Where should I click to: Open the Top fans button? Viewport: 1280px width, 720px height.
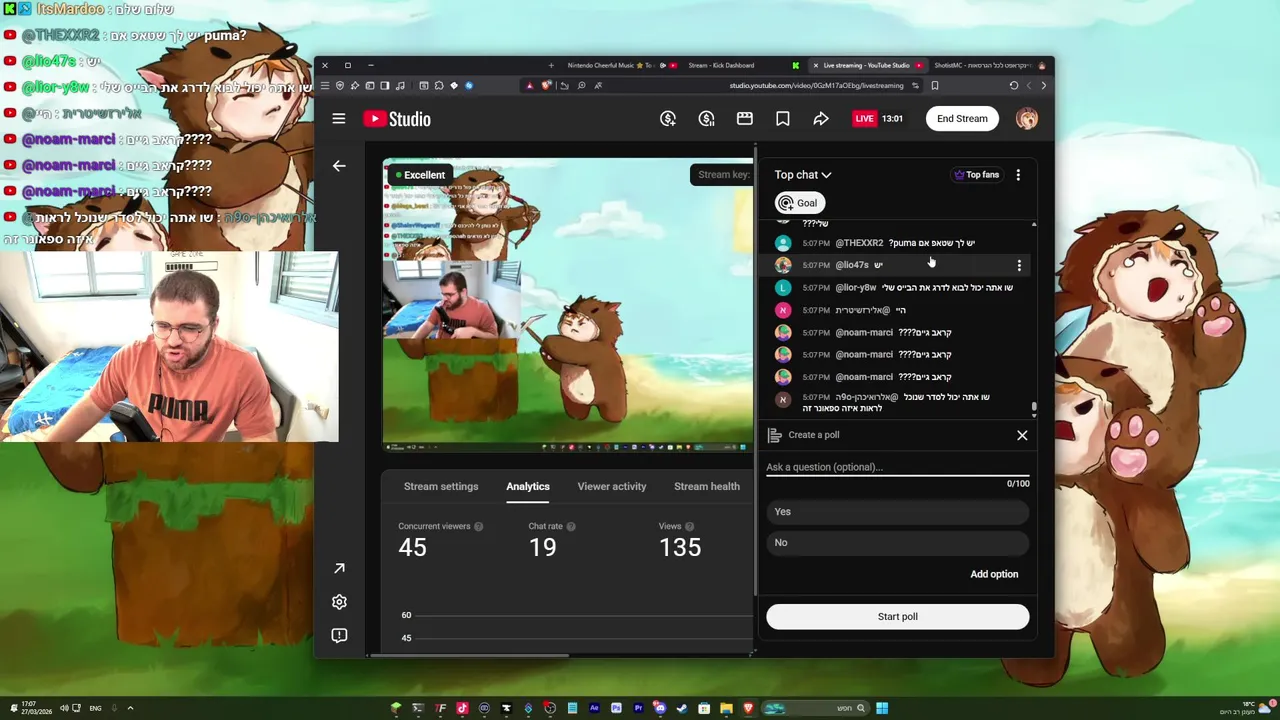(977, 175)
